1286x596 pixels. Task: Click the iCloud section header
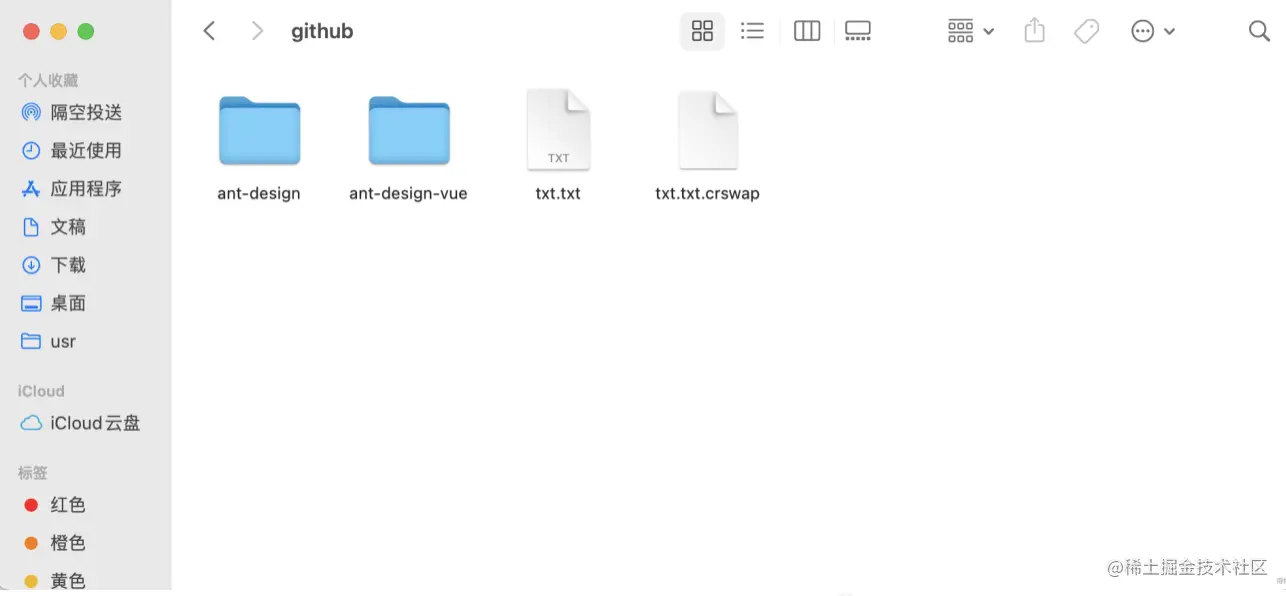(41, 391)
